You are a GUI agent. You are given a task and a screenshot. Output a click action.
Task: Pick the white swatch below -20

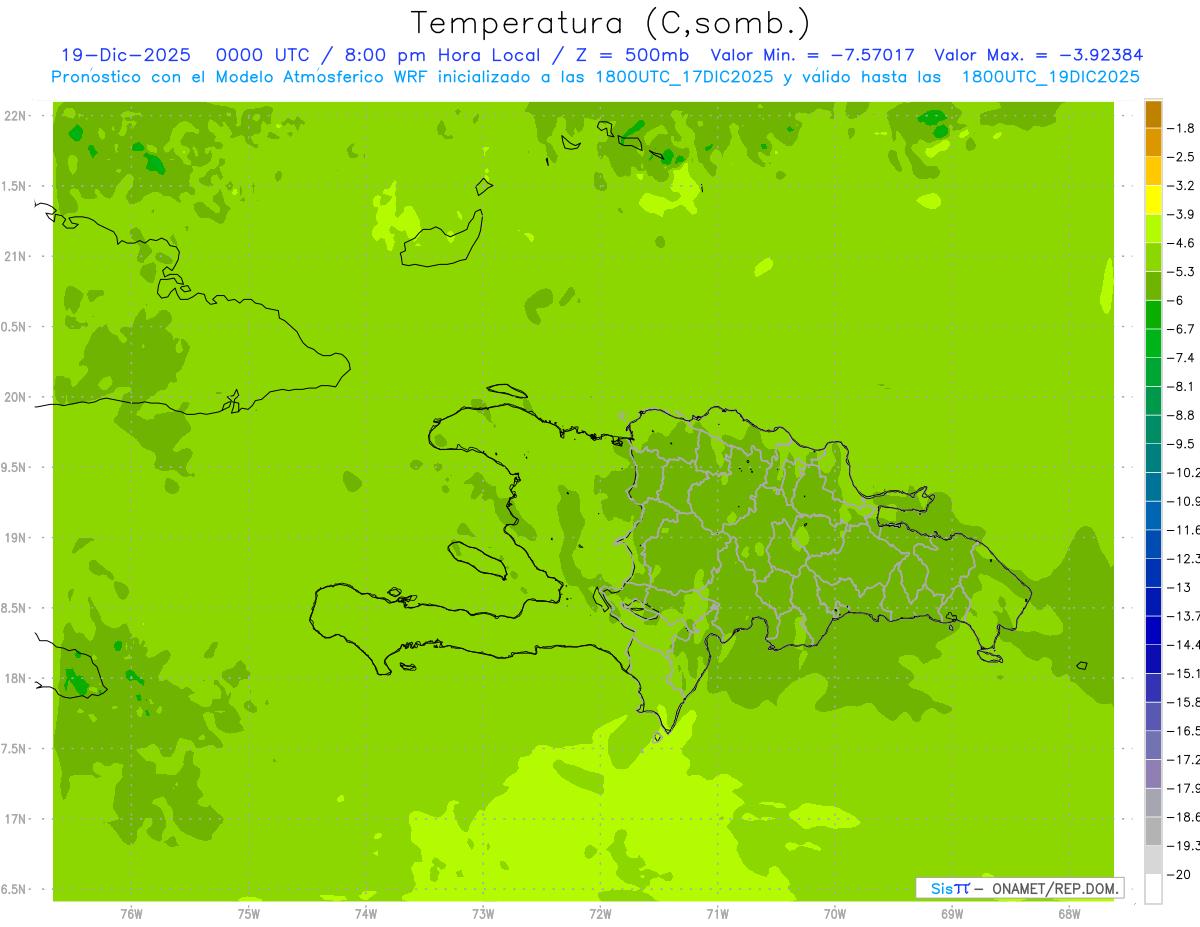pos(1153,888)
